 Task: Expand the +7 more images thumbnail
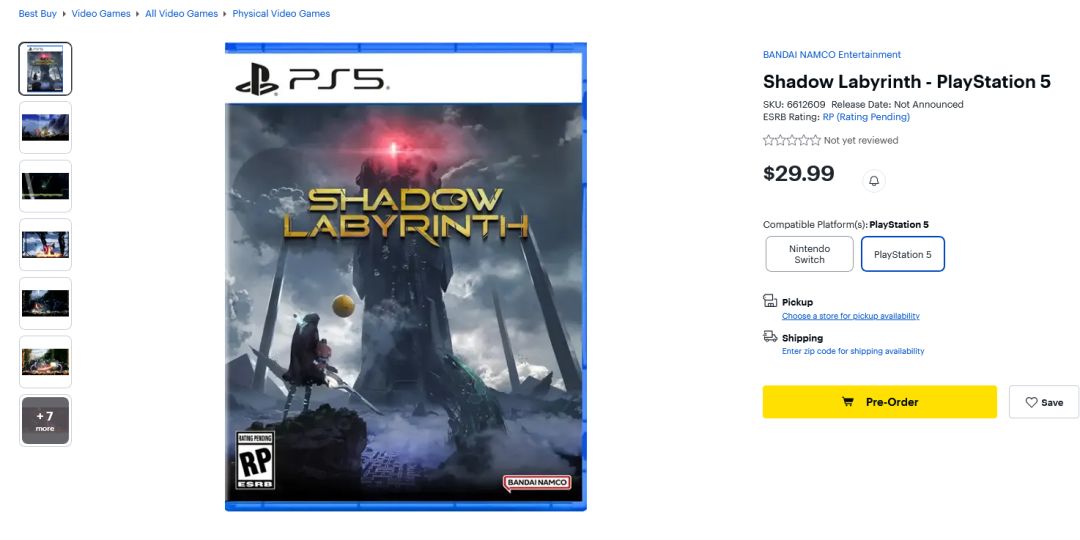45,420
